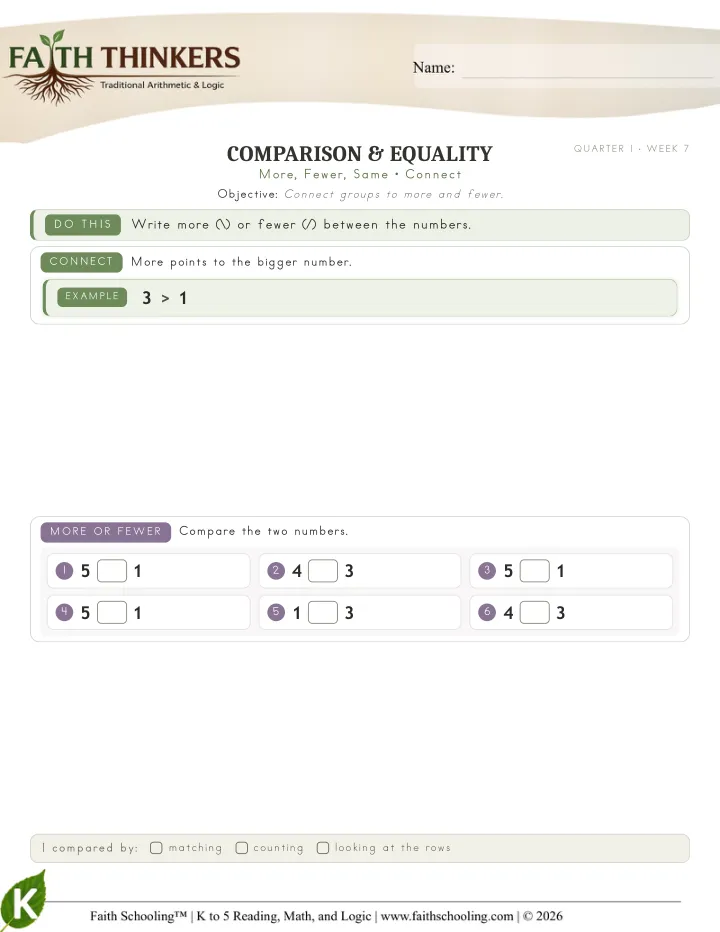This screenshot has width=720, height=932.
Task: Click the DO THIS green label
Action: click(x=83, y=225)
